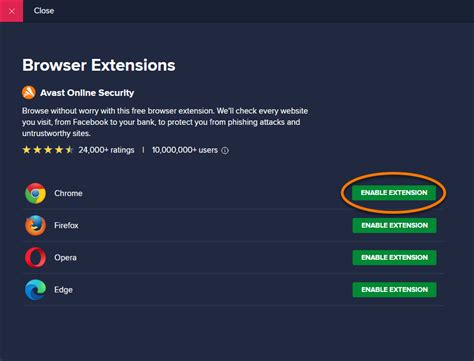474x361 pixels.
Task: Click the Edge browser icon
Action: tap(35, 290)
